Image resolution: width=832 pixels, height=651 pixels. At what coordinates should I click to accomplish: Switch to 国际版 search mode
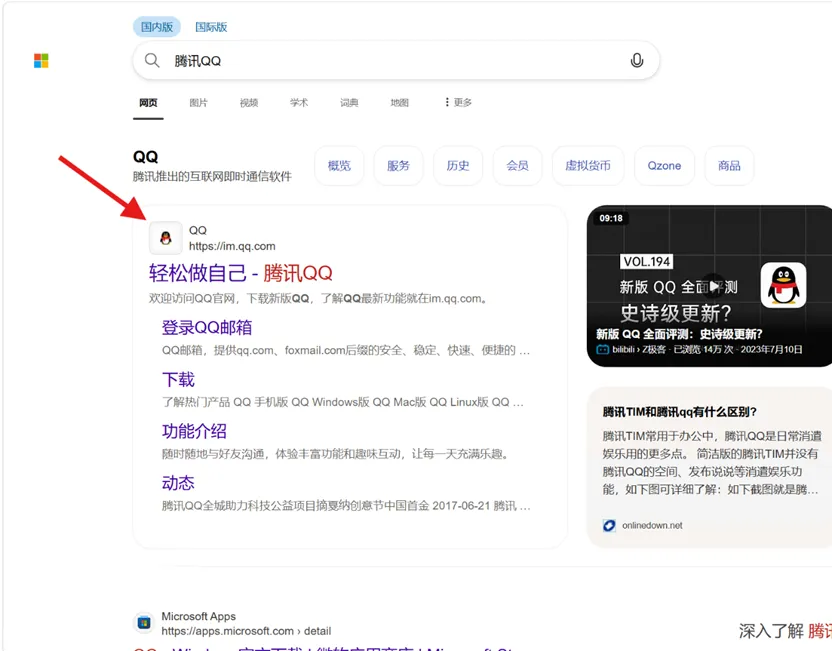click(x=211, y=27)
